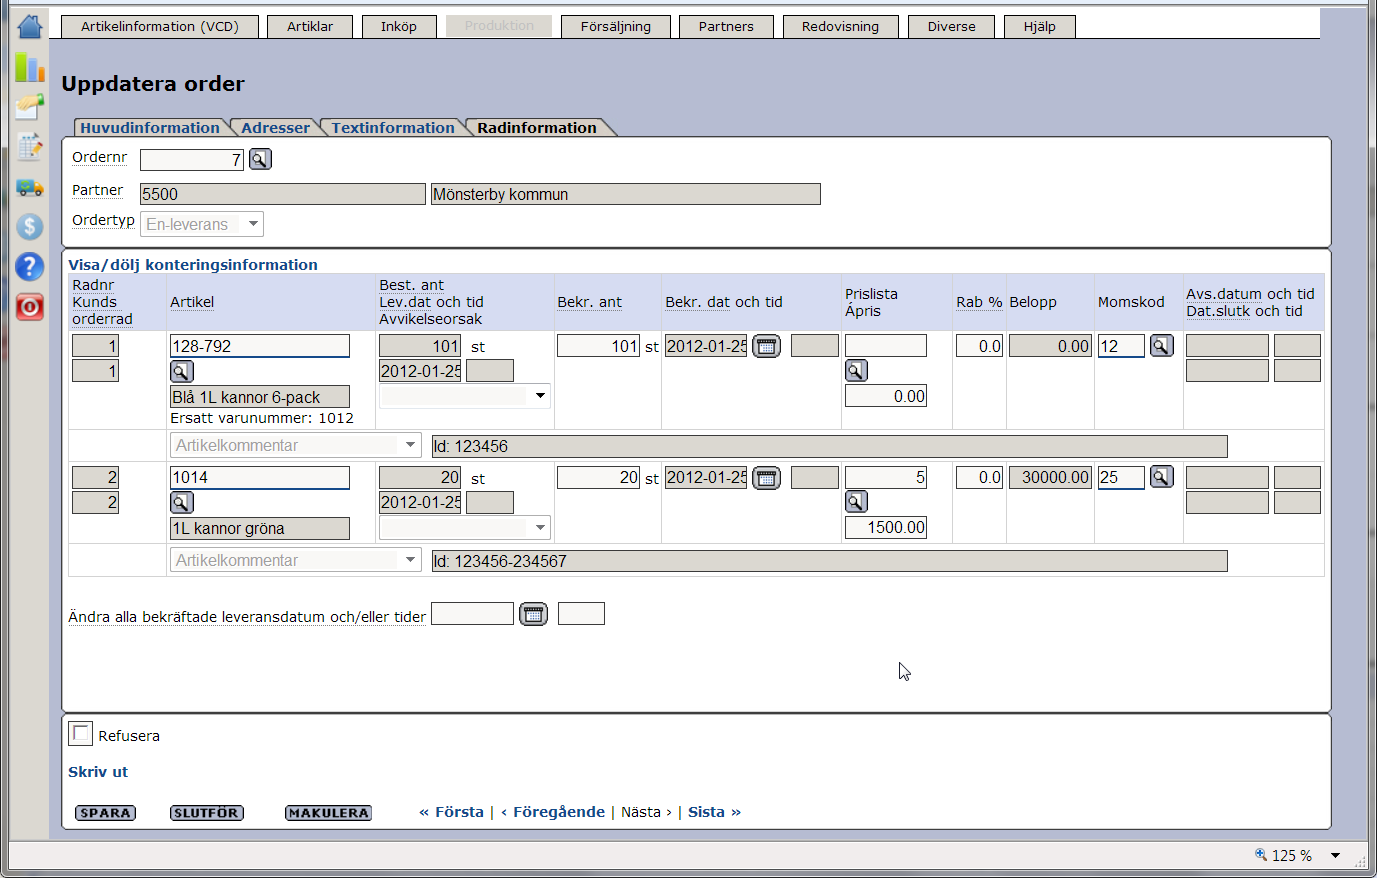This screenshot has width=1377, height=878.
Task: Click the SPARA button
Action: 105,813
